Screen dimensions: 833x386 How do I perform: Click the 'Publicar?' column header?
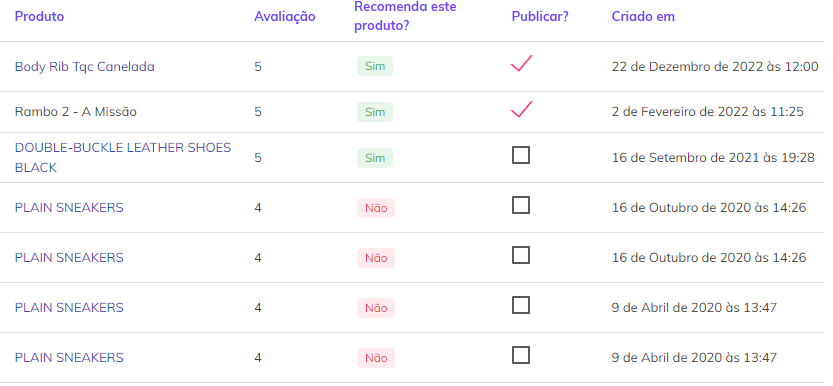(x=540, y=16)
